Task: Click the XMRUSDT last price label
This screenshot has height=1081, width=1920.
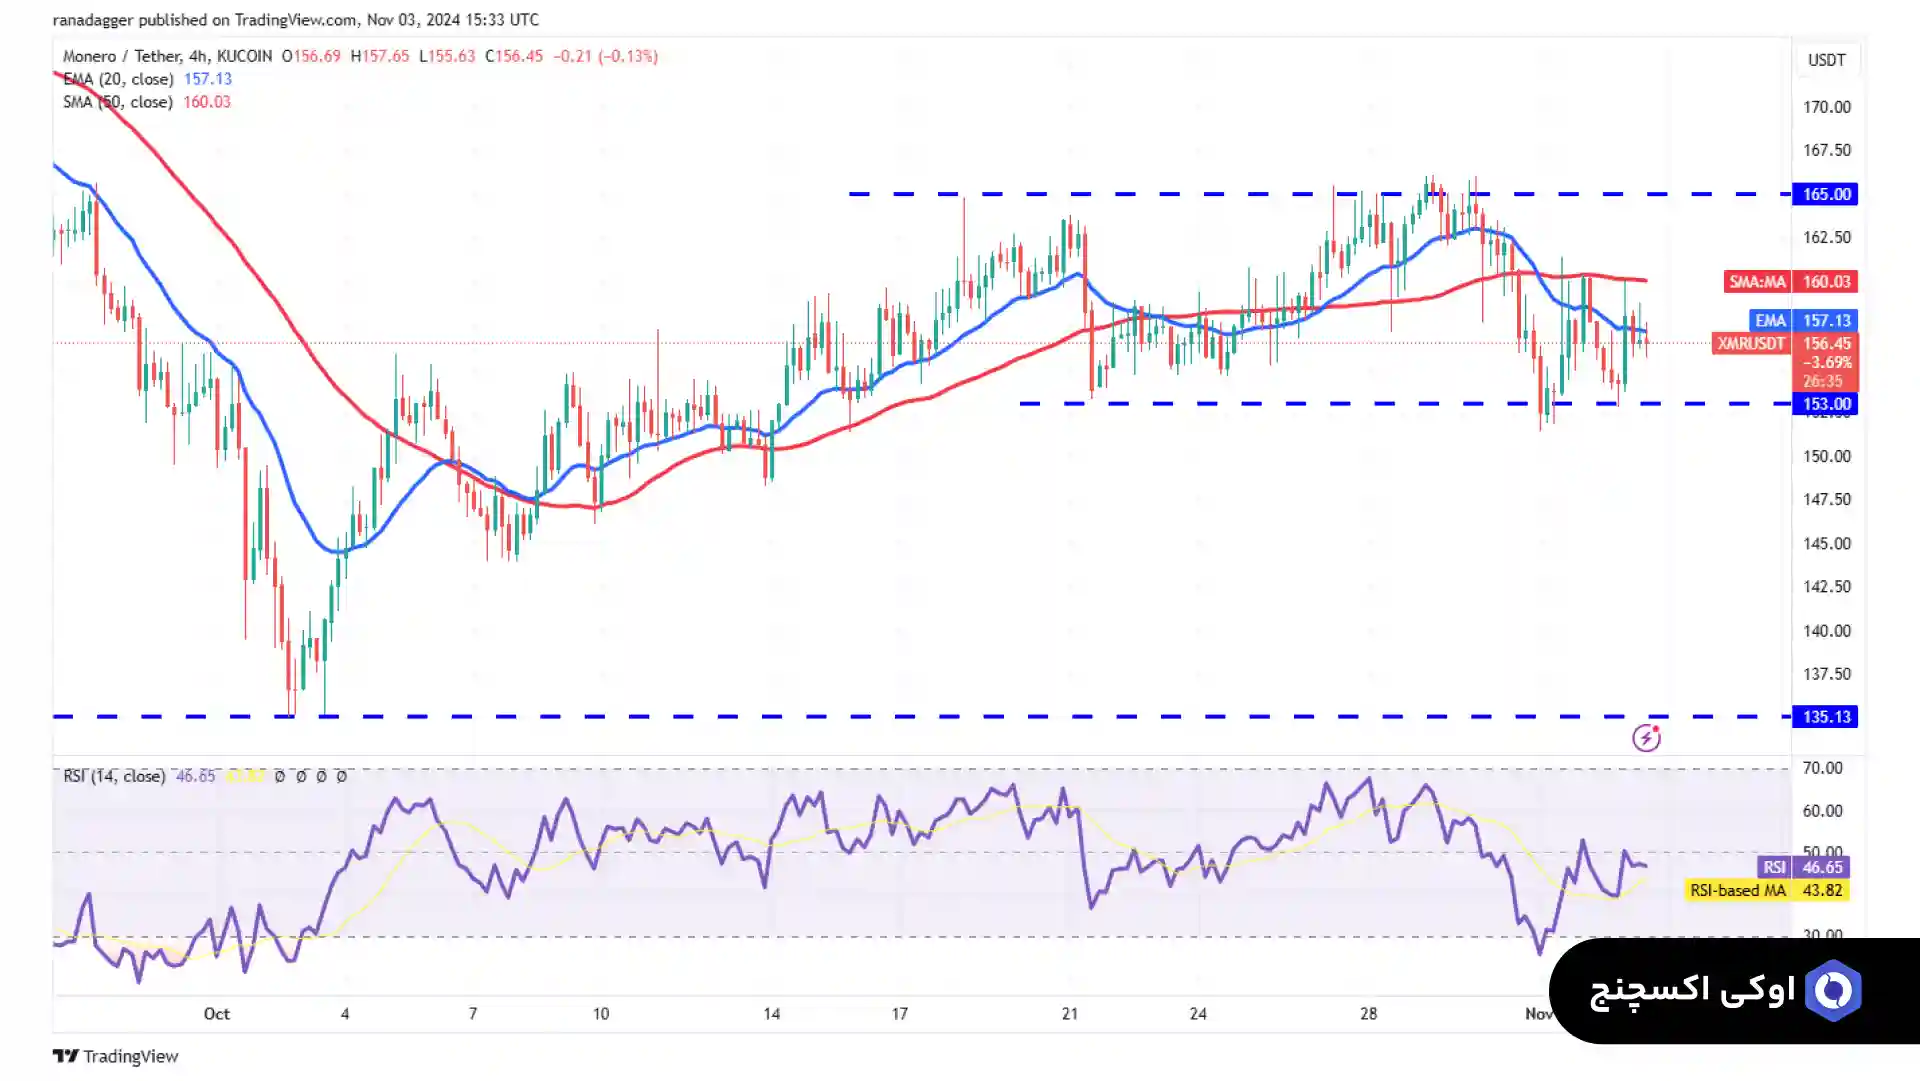Action: click(1751, 343)
